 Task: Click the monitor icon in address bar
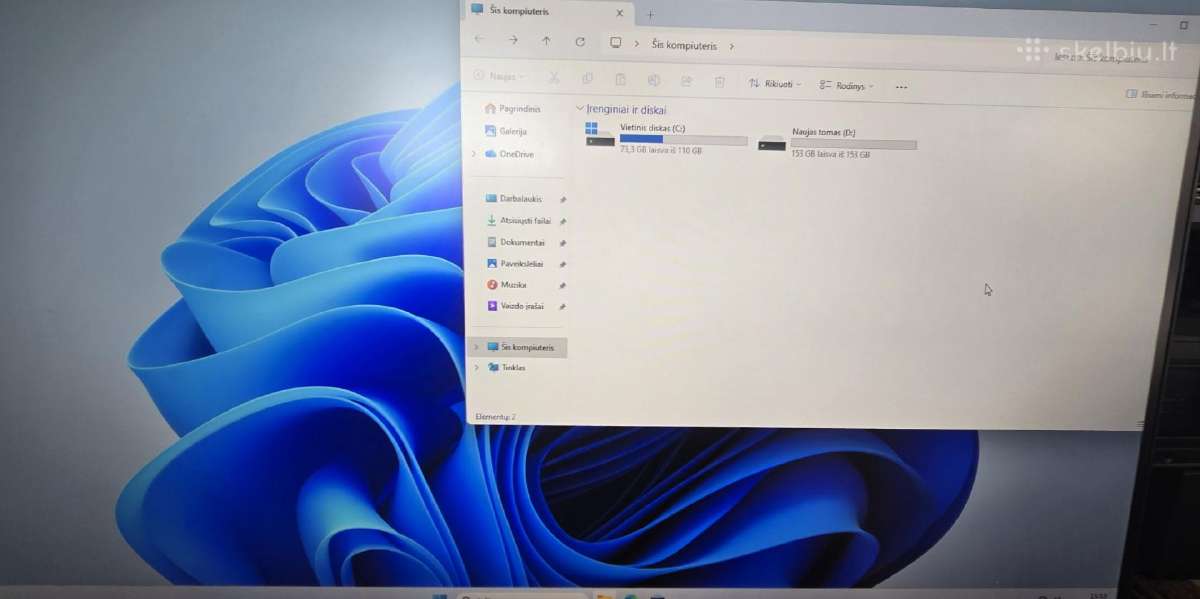(616, 43)
